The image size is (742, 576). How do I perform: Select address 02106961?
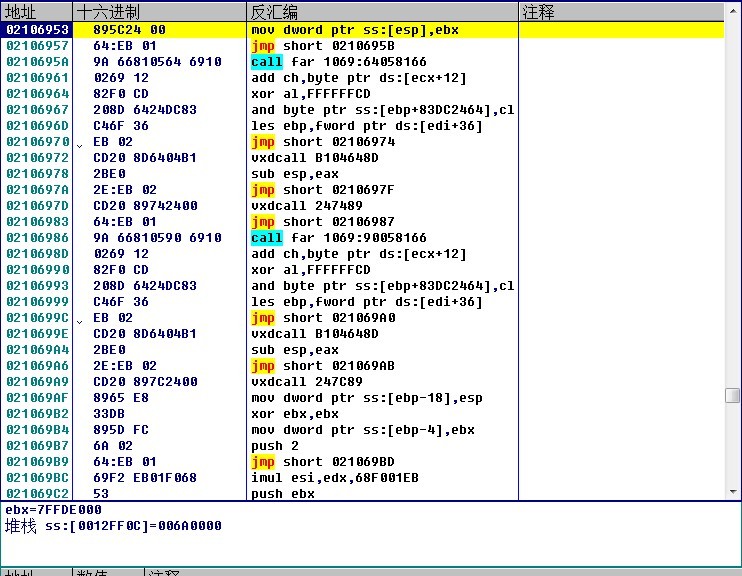pos(37,78)
